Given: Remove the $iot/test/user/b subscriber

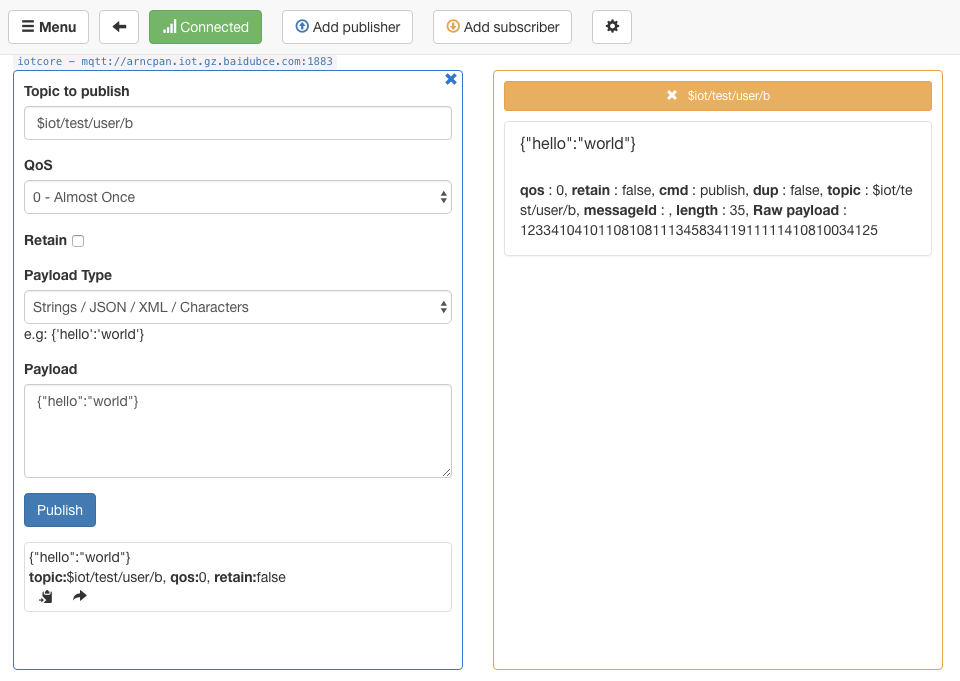Looking at the screenshot, I should [x=672, y=96].
